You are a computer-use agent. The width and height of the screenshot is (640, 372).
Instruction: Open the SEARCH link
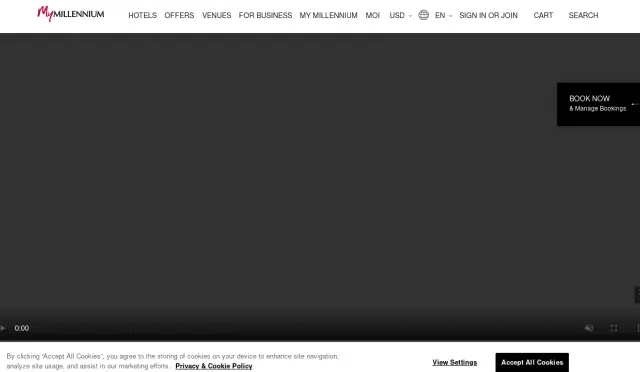pos(583,16)
